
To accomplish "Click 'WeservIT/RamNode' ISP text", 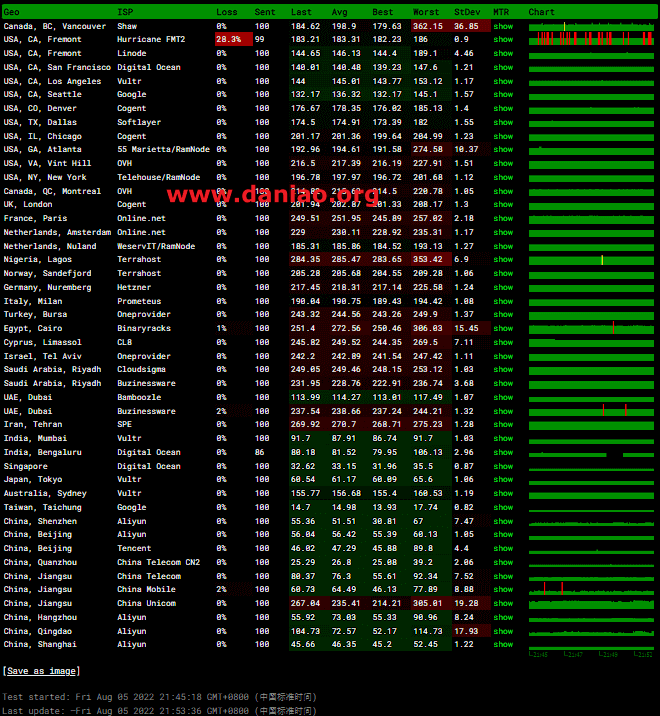I will click(156, 246).
